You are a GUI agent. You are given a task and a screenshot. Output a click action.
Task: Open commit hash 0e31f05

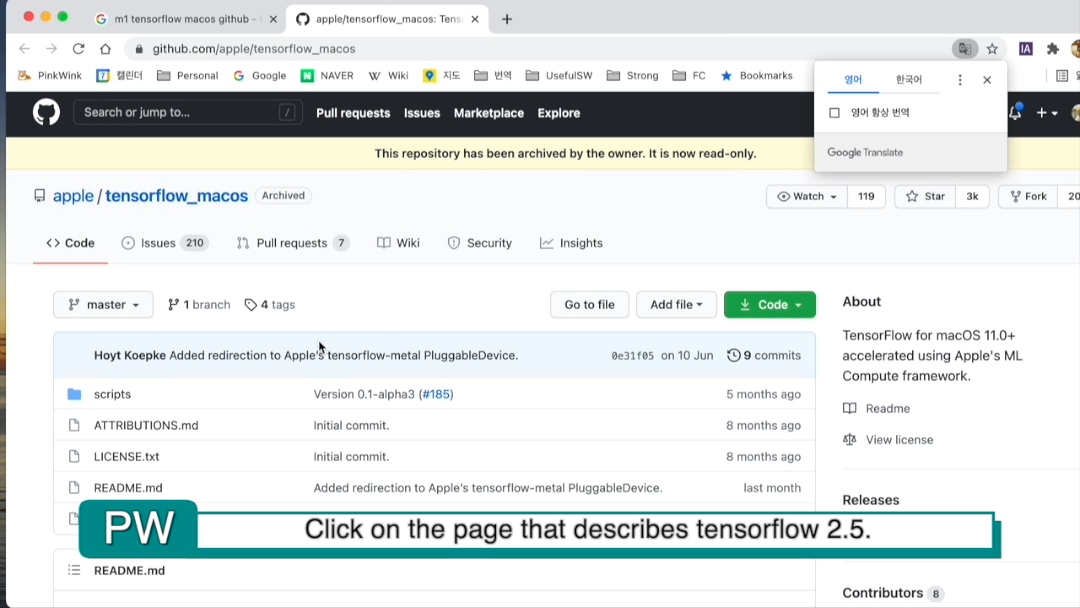point(632,356)
